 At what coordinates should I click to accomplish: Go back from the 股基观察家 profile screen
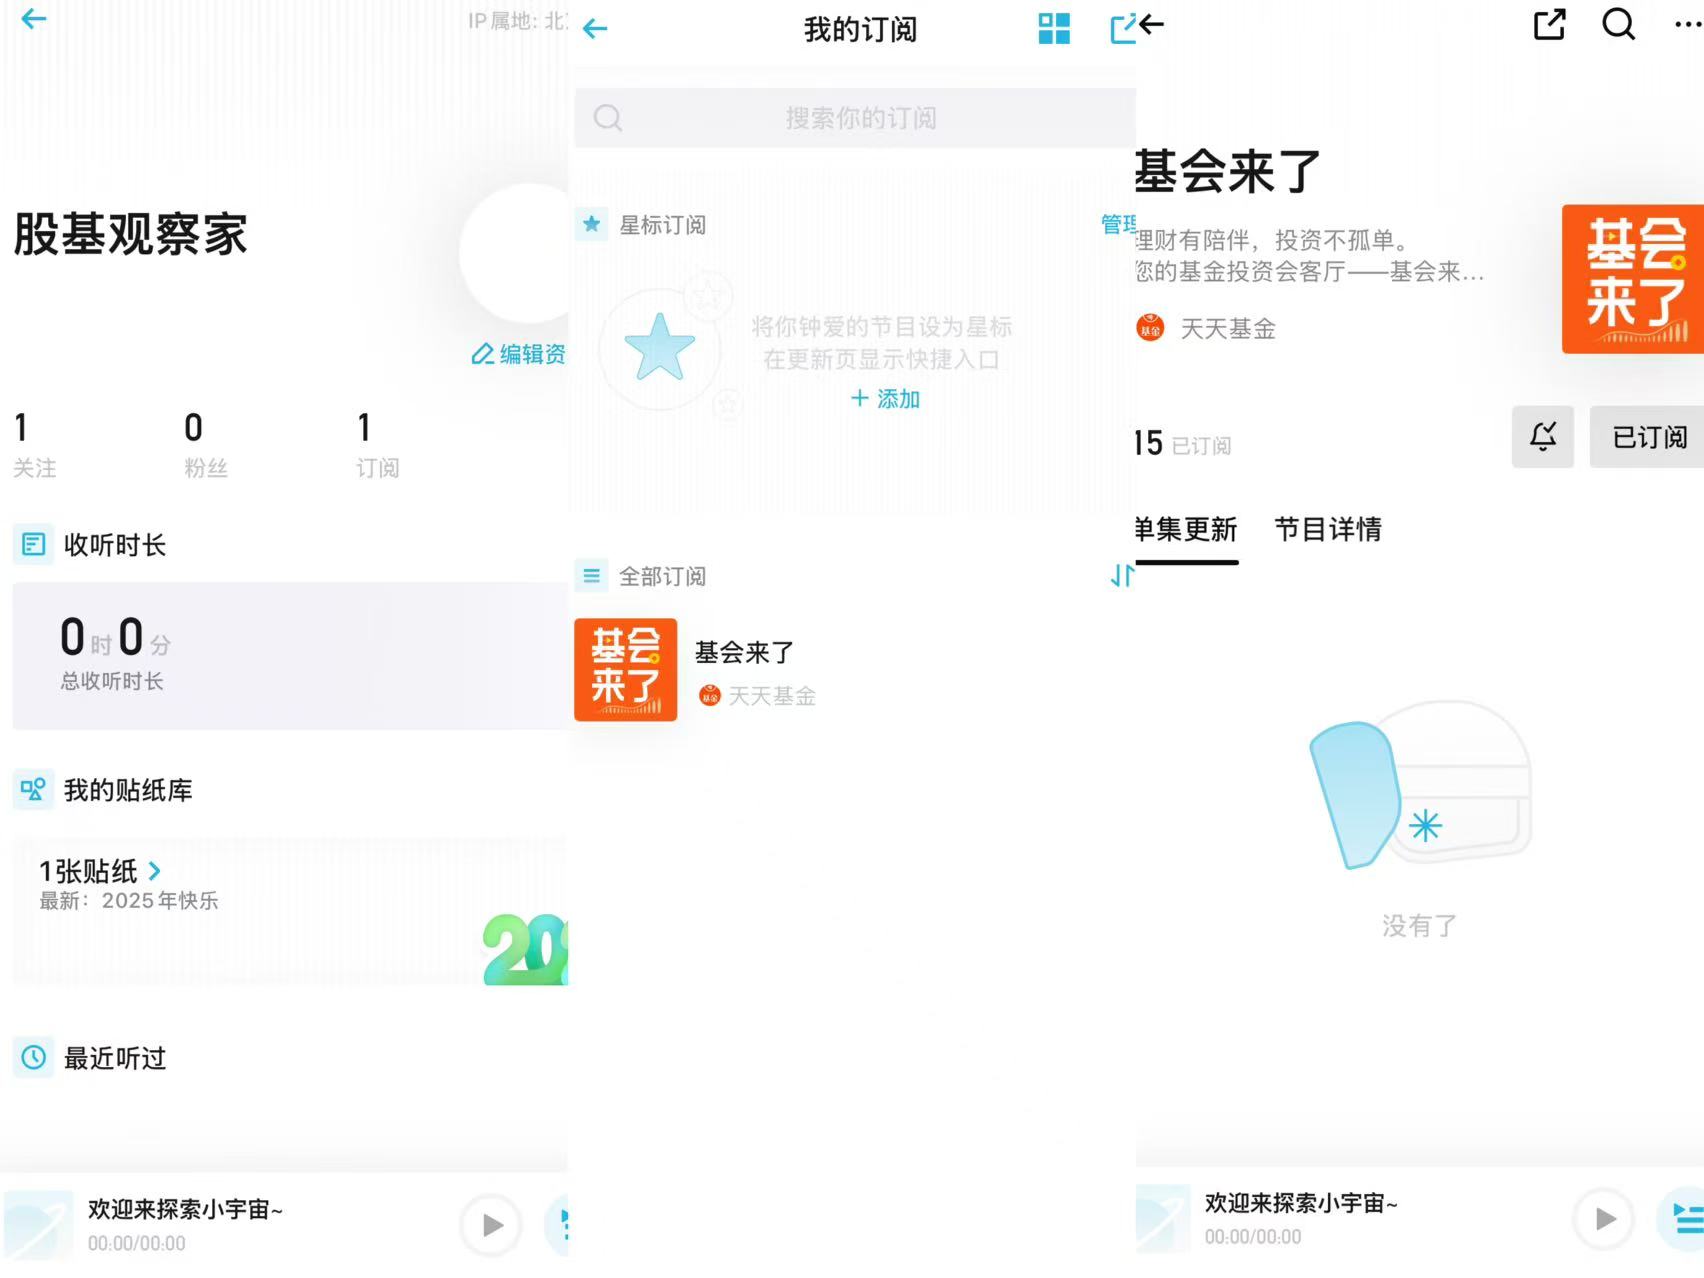(34, 19)
